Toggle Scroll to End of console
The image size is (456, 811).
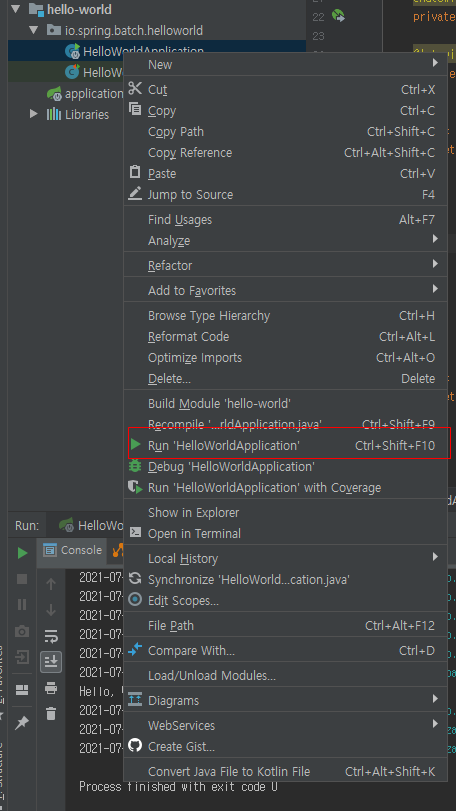[51, 662]
